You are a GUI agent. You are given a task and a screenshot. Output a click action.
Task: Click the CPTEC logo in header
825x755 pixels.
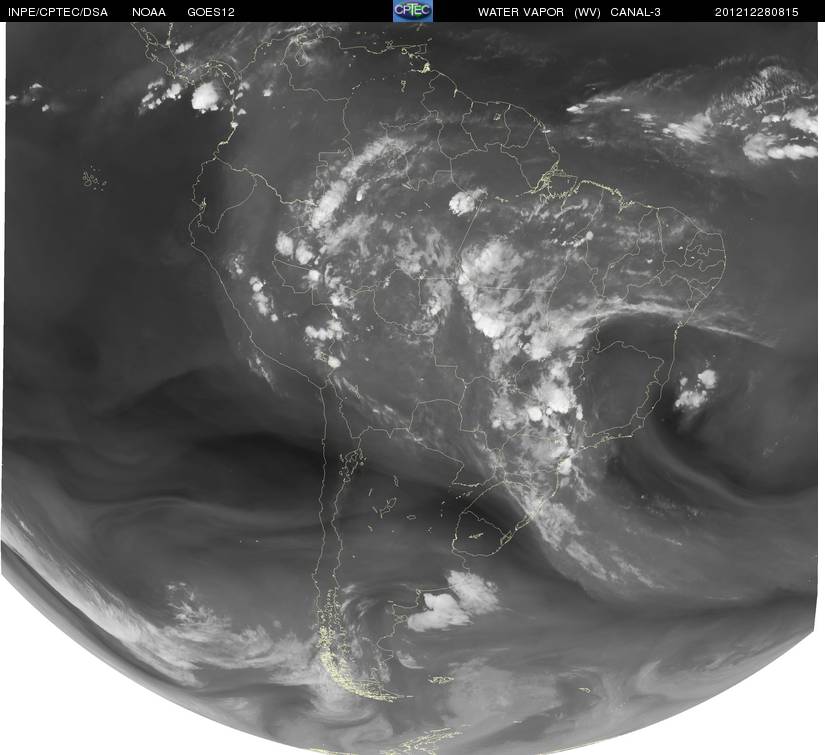coord(413,11)
